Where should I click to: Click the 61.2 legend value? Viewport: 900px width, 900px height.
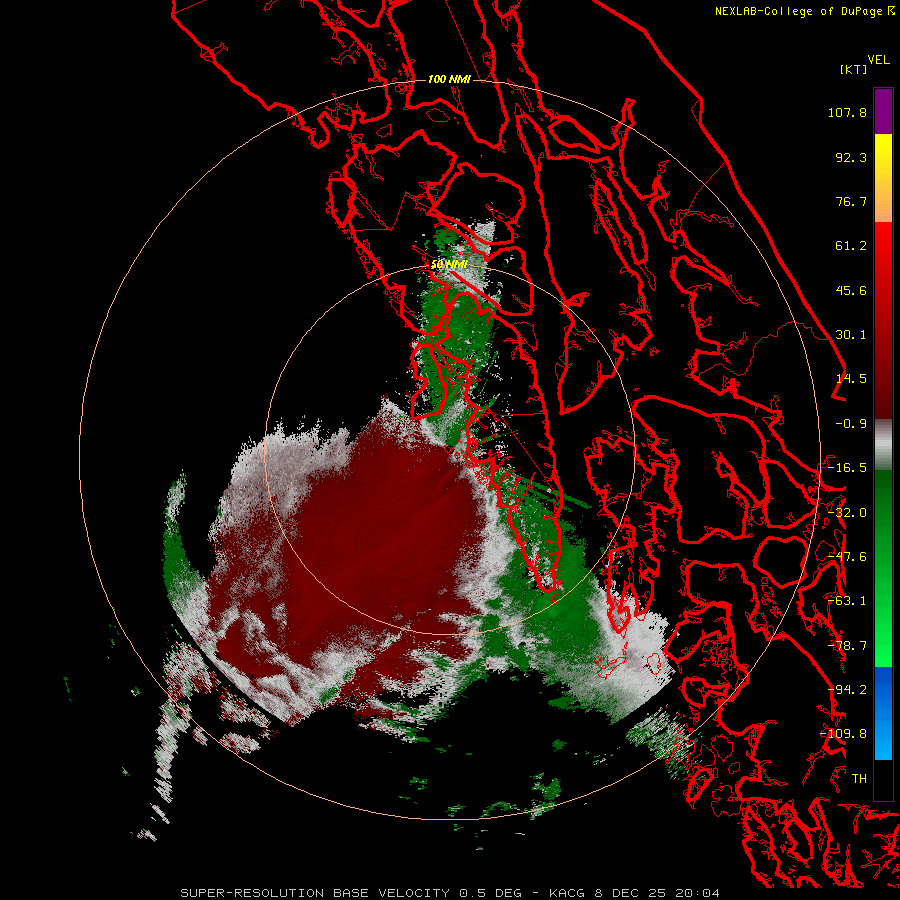(x=851, y=246)
